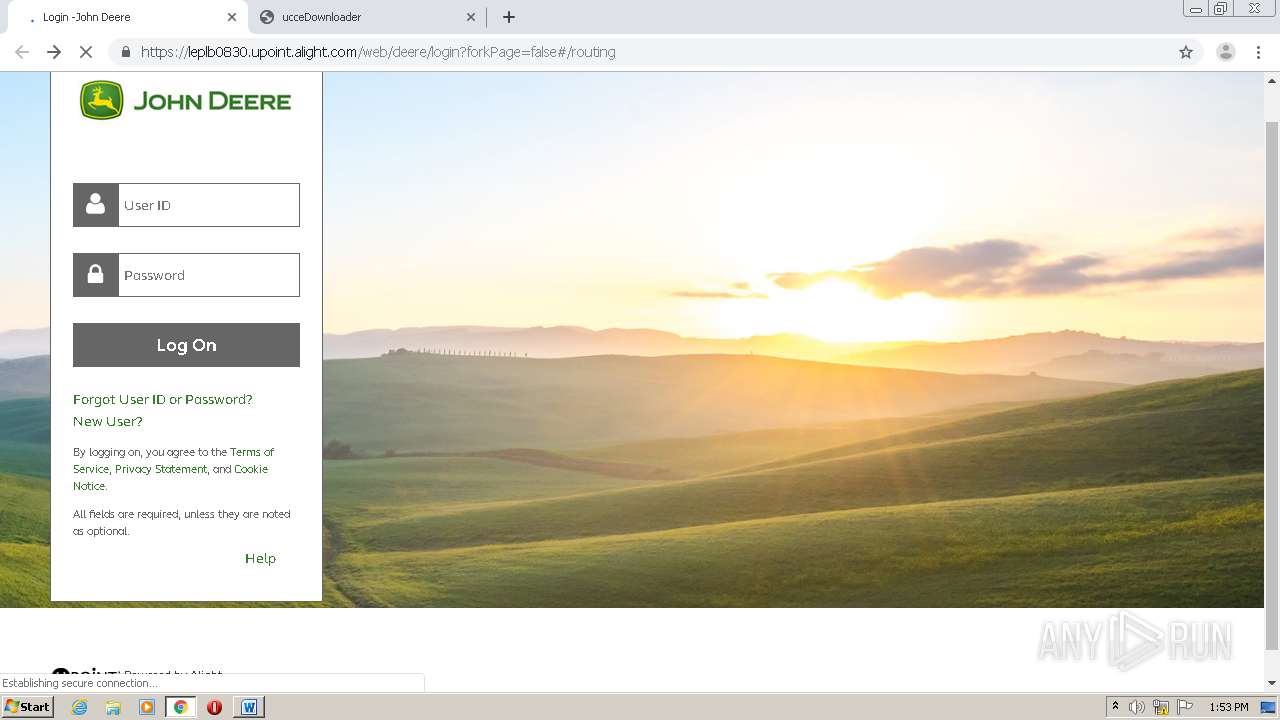Bookmark this page with the star icon
This screenshot has height=720, width=1280.
1186,52
